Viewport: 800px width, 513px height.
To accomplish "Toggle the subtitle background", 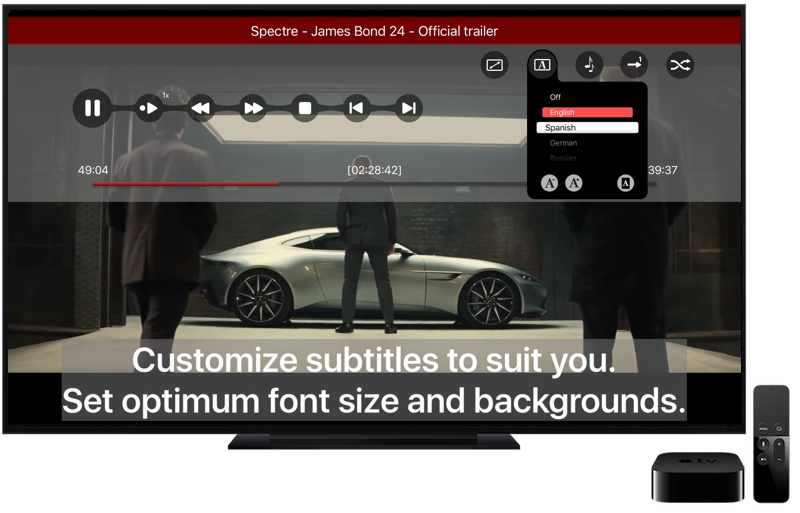I will tap(625, 183).
